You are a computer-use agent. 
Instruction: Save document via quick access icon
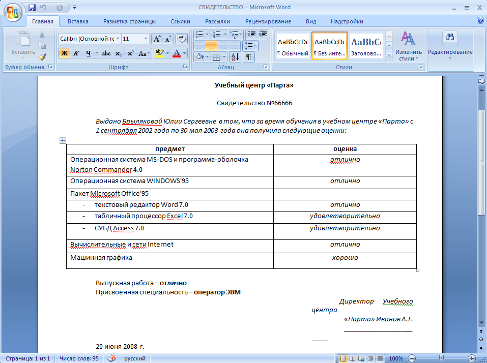tap(32, 7)
